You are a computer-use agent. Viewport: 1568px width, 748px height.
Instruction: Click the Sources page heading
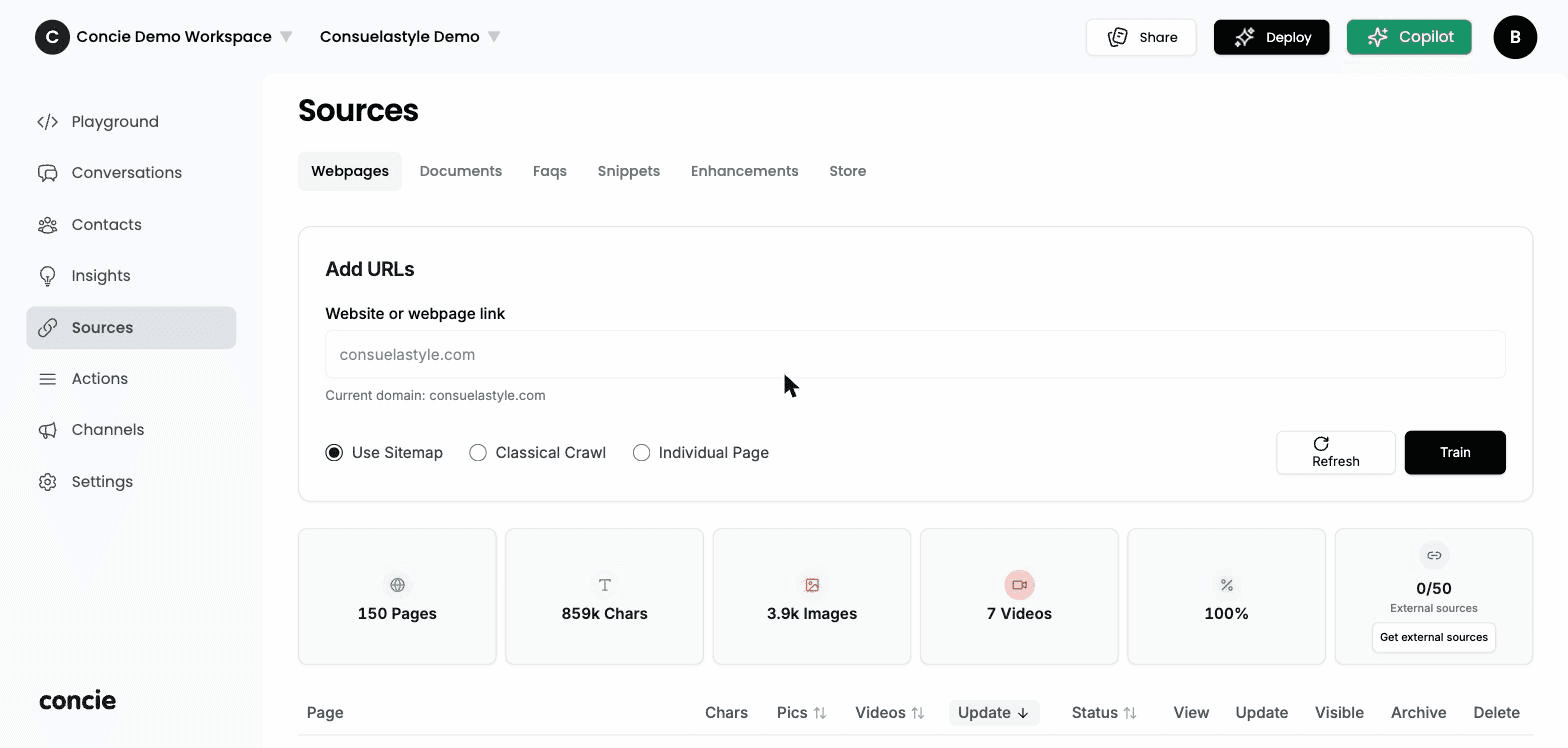(x=358, y=110)
